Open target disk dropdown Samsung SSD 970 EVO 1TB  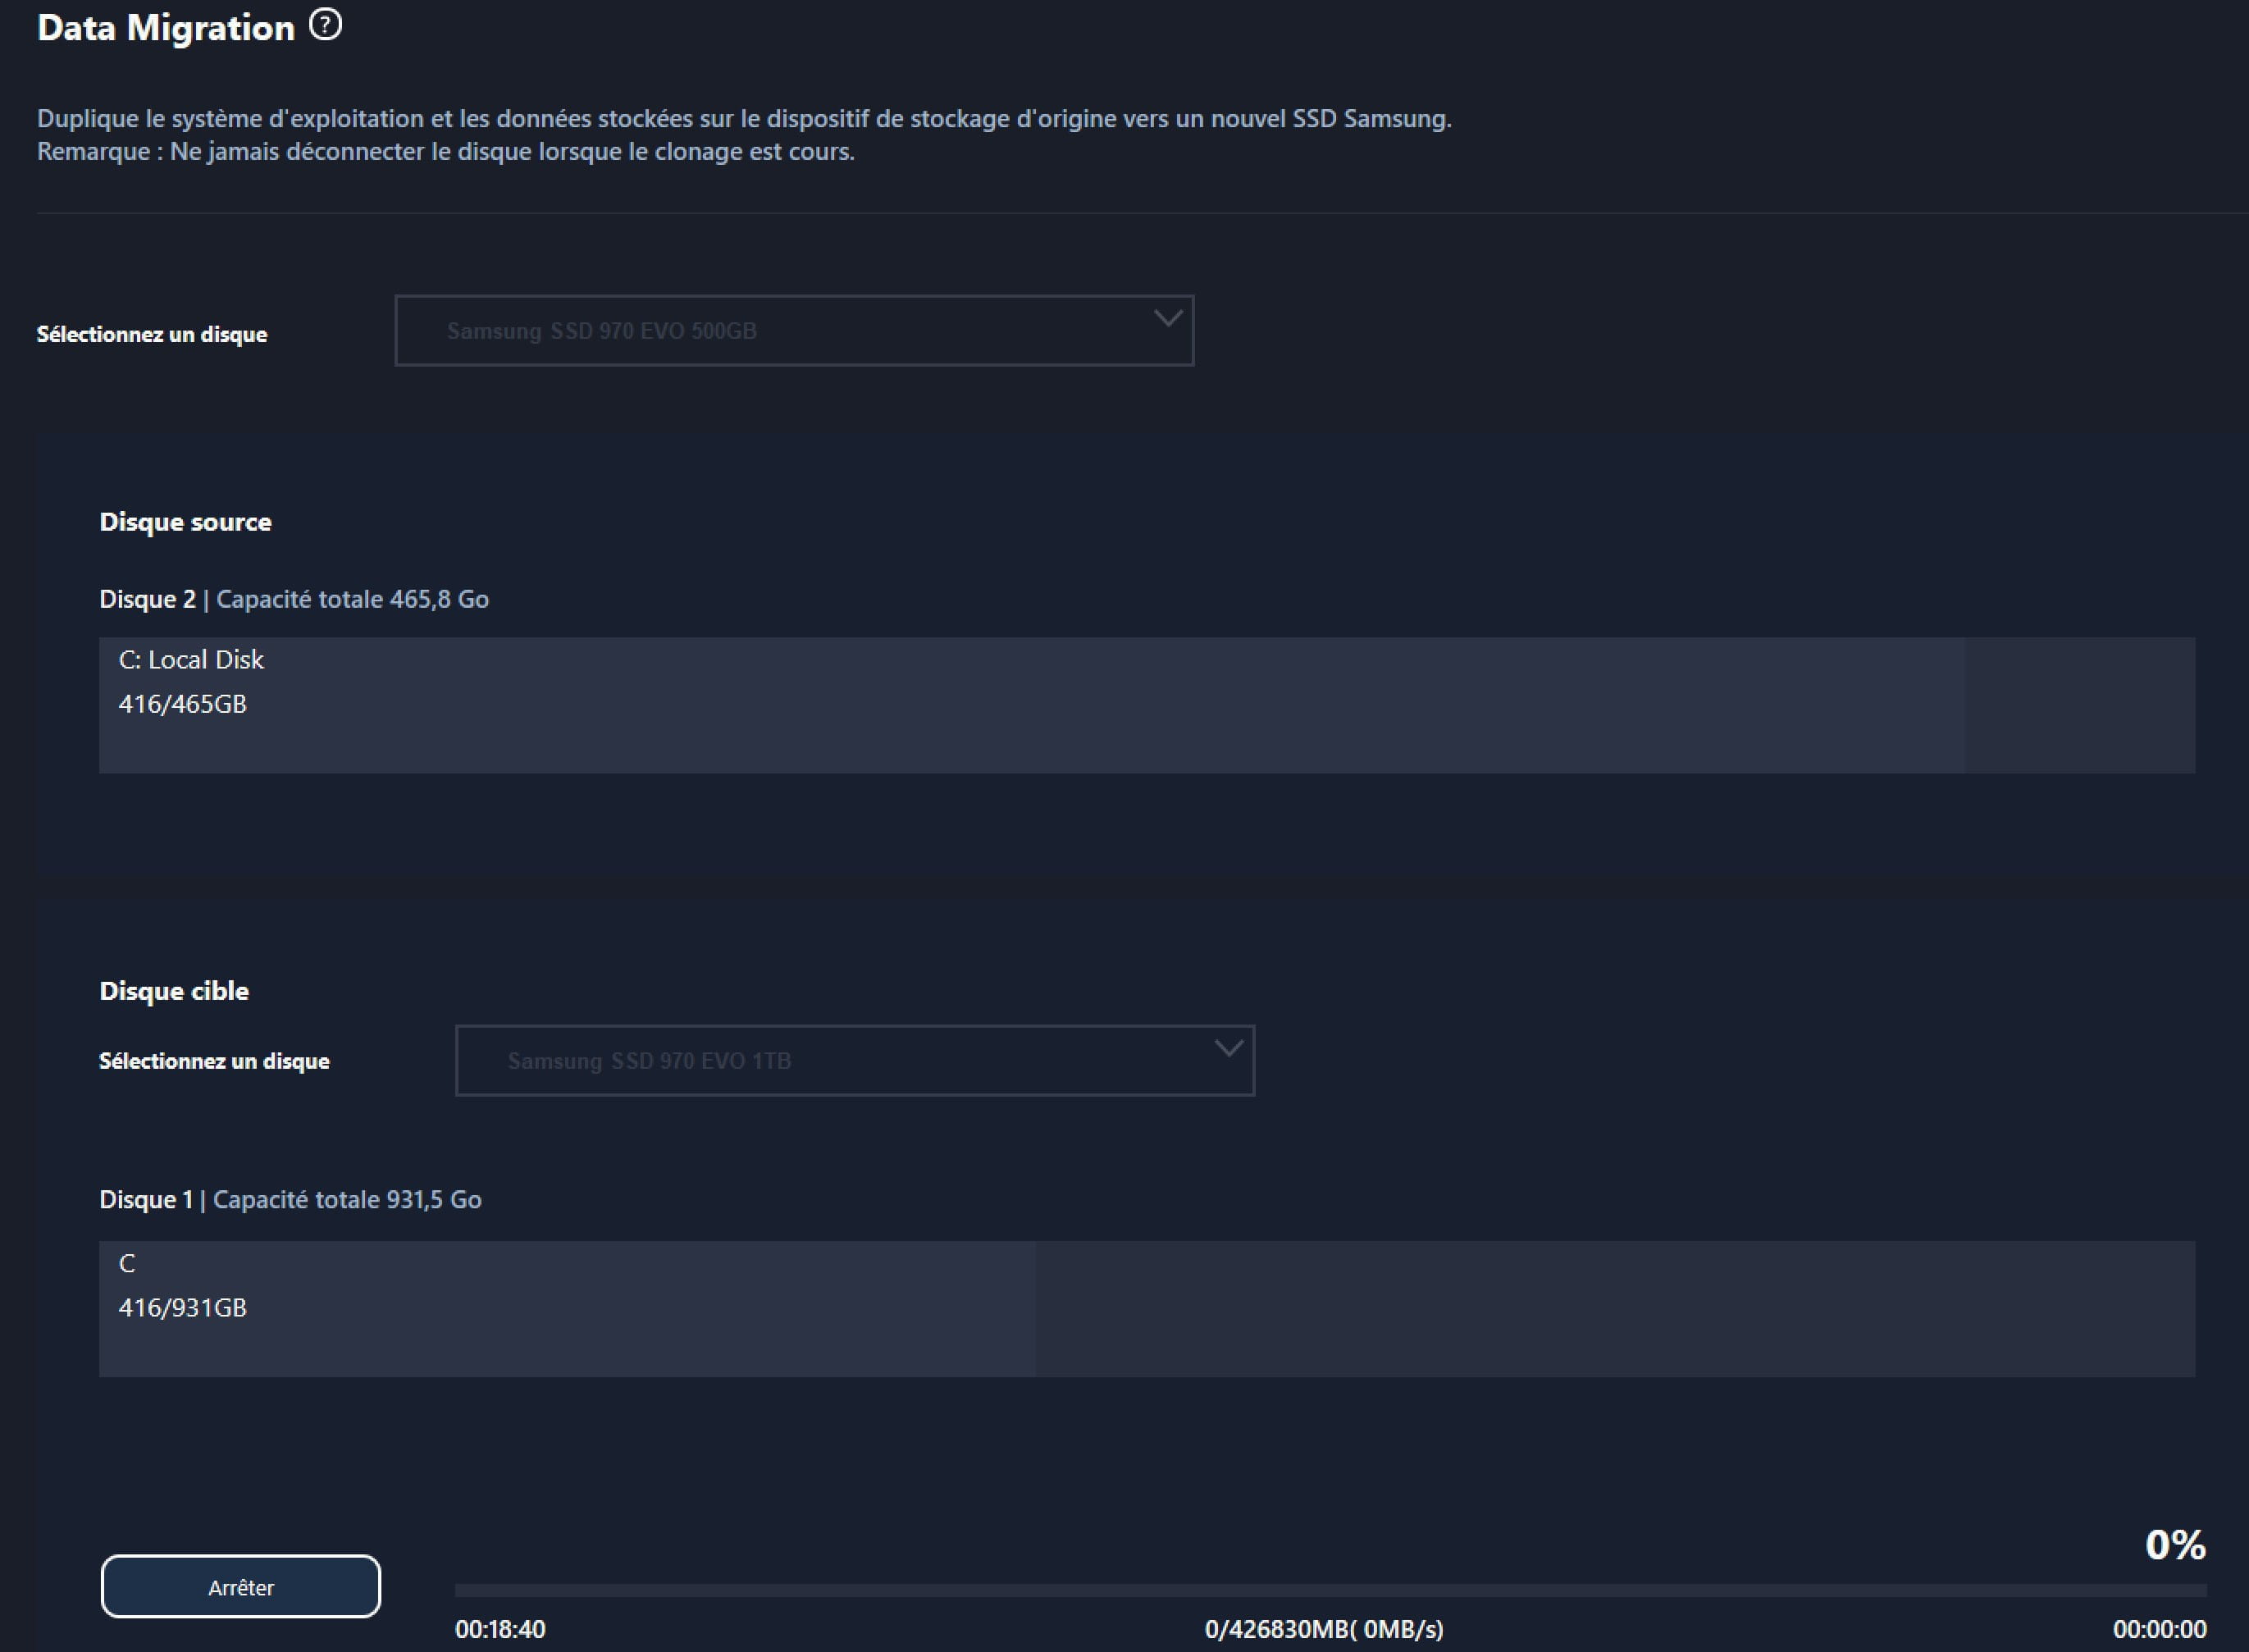(854, 1060)
